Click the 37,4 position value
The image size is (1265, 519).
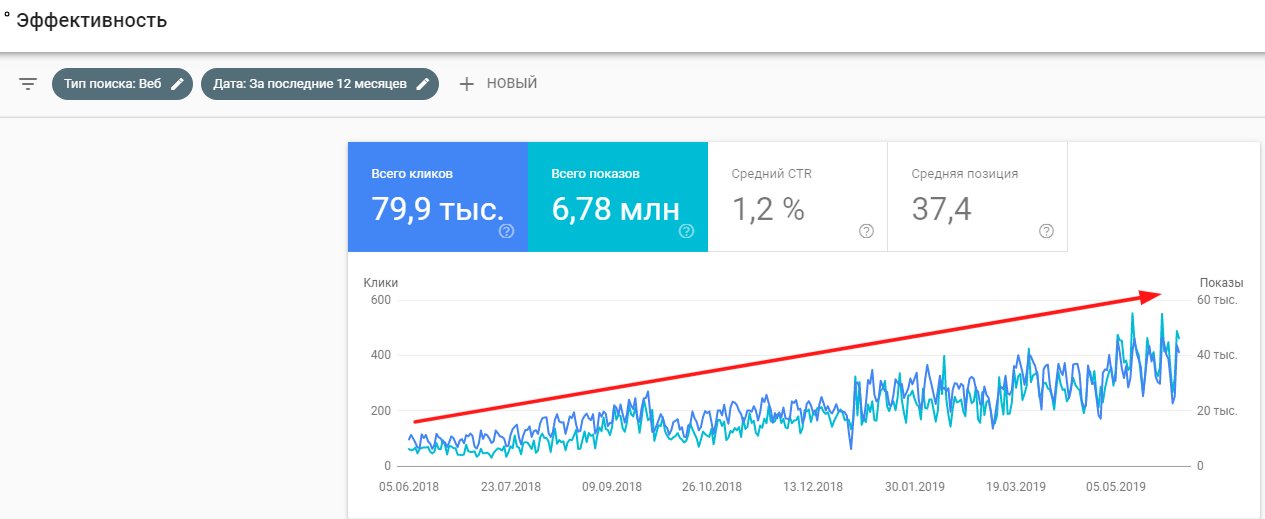[x=942, y=209]
